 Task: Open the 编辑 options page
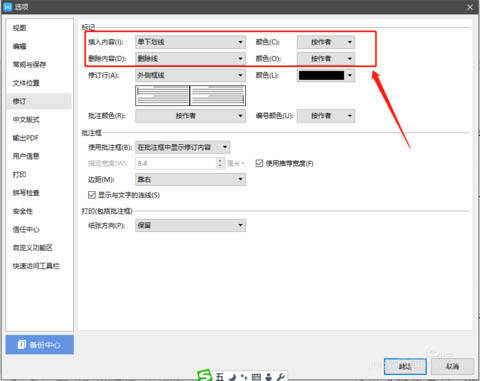pos(19,46)
